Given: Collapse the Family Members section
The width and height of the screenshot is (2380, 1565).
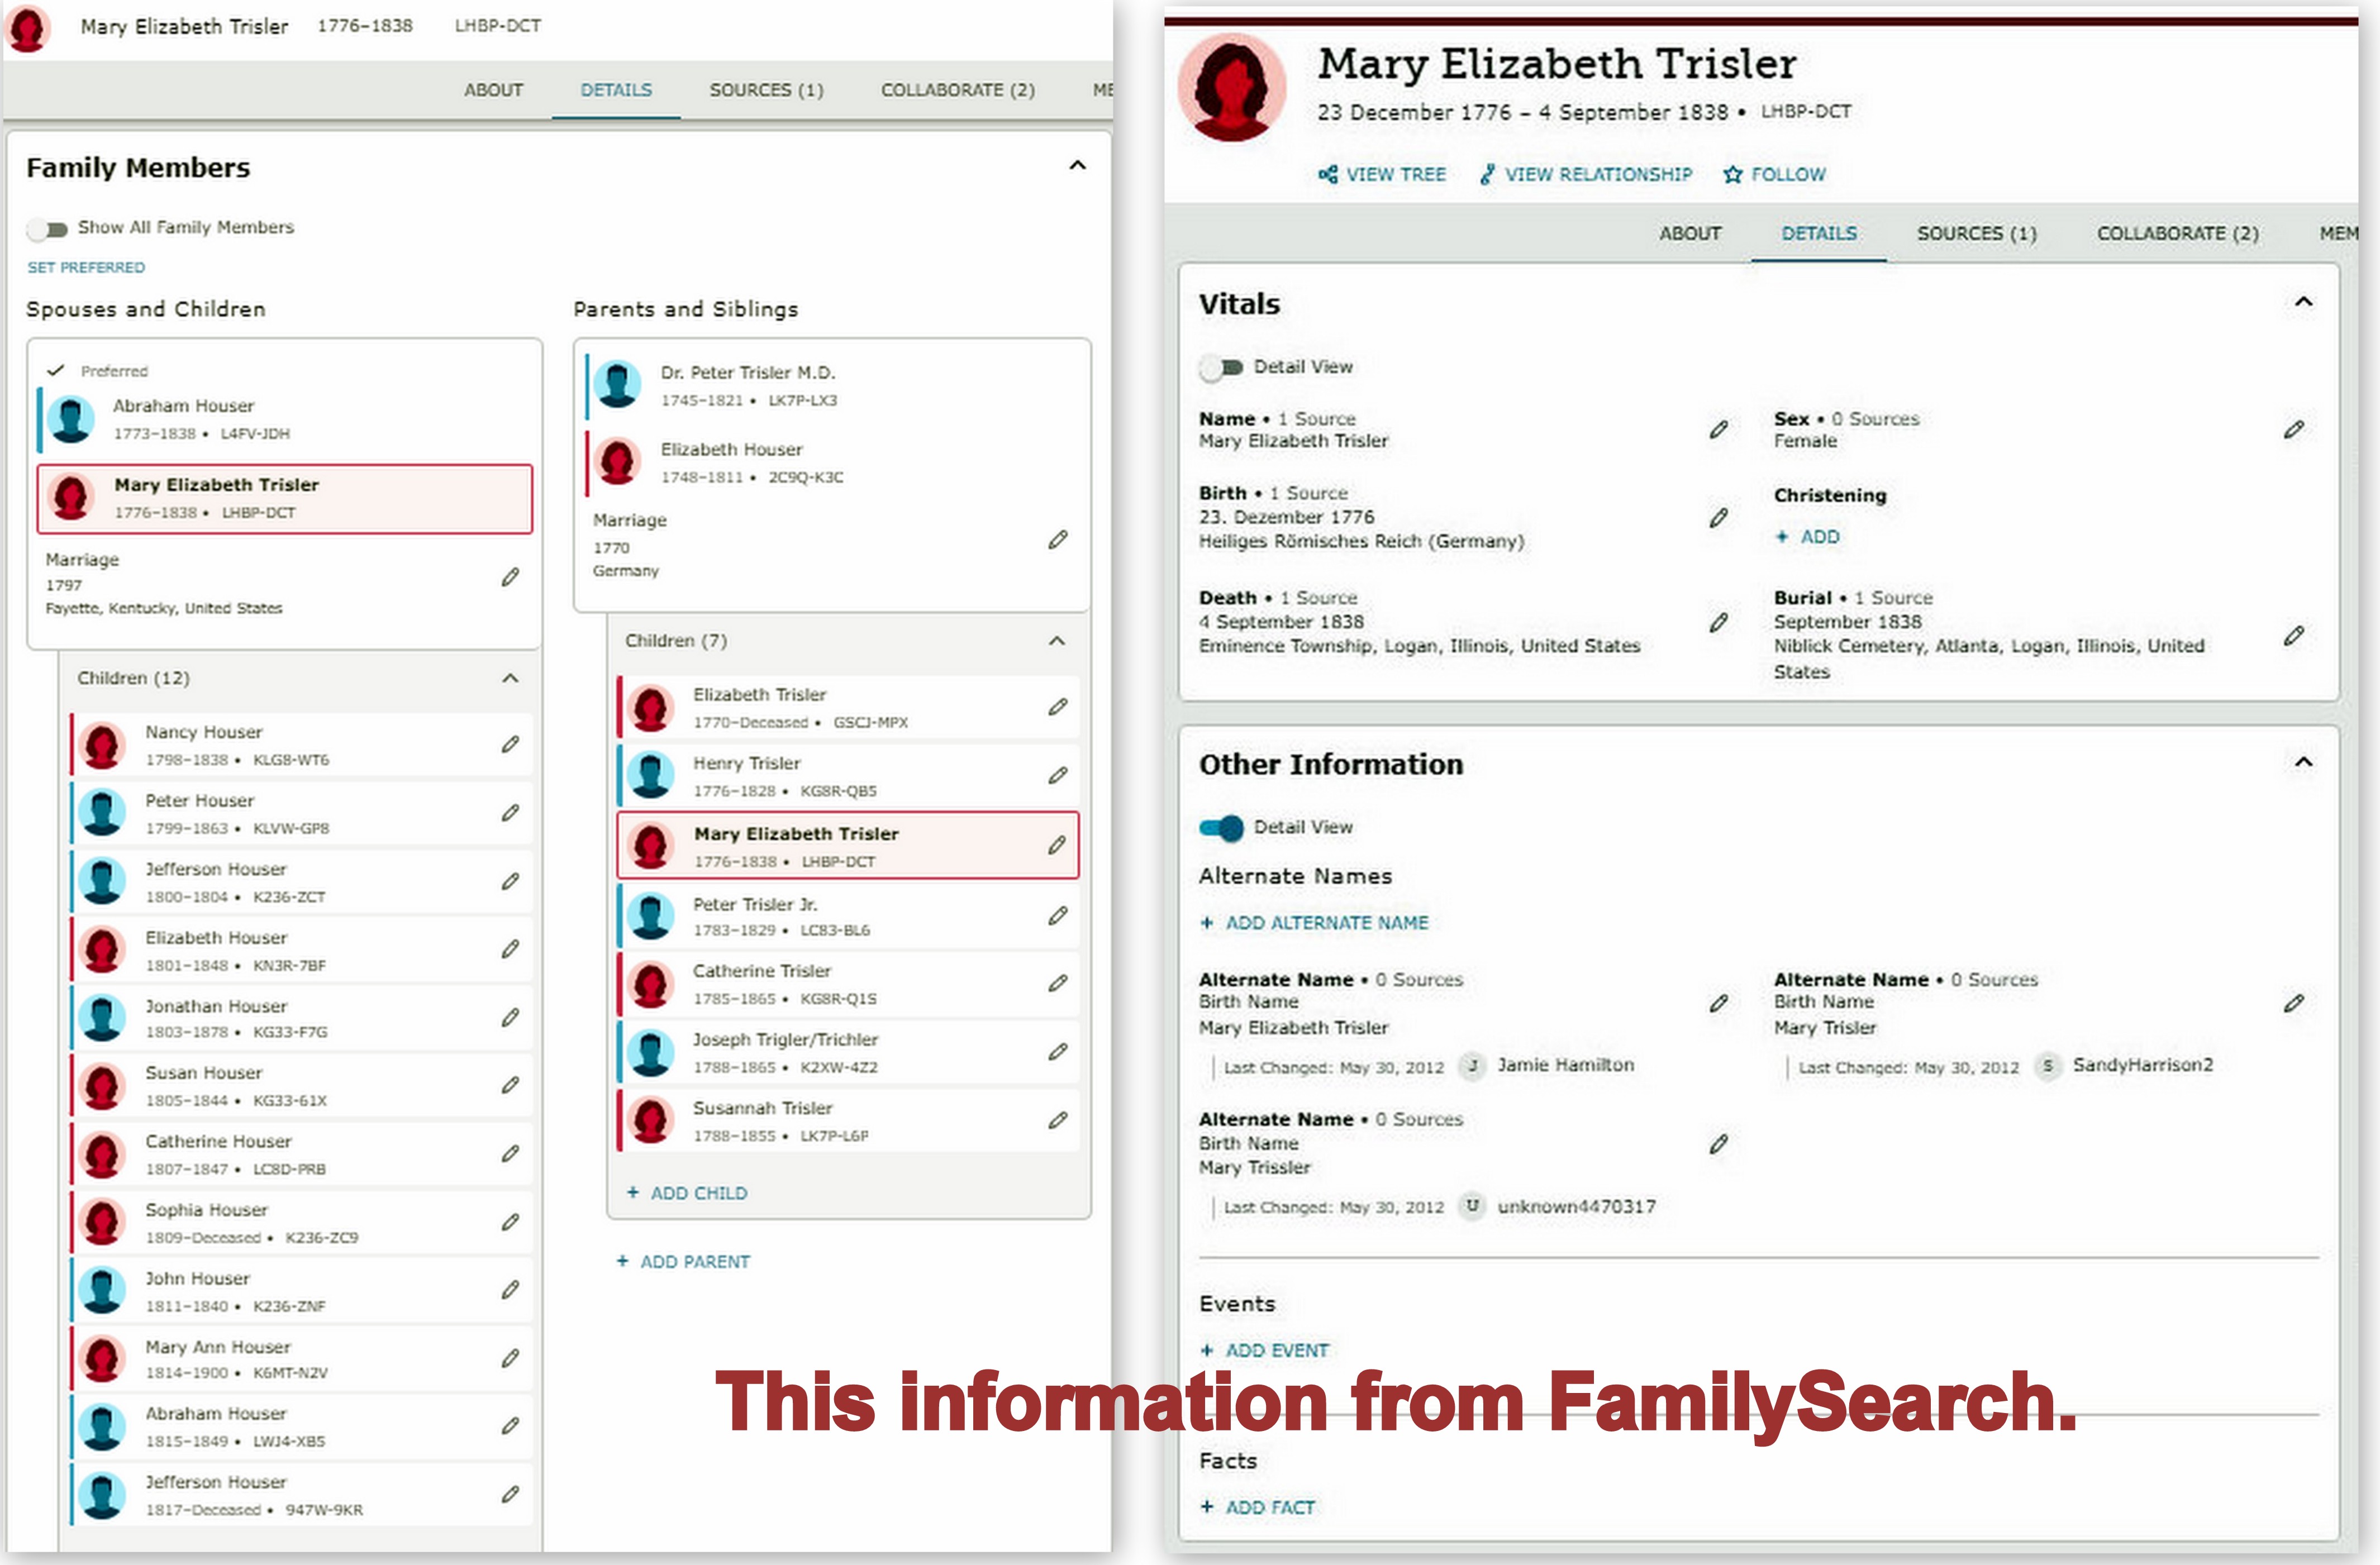Looking at the screenshot, I should point(1077,166).
